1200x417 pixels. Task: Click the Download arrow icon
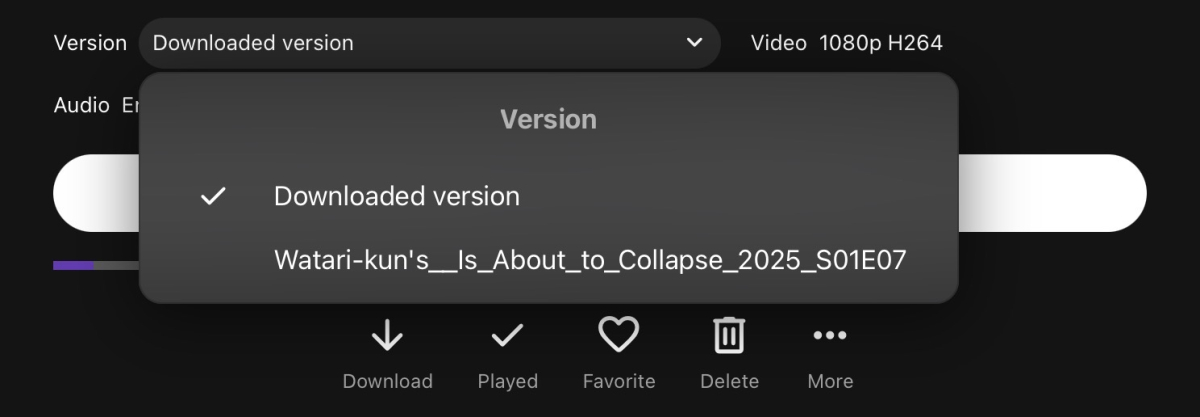pyautogui.click(x=387, y=336)
